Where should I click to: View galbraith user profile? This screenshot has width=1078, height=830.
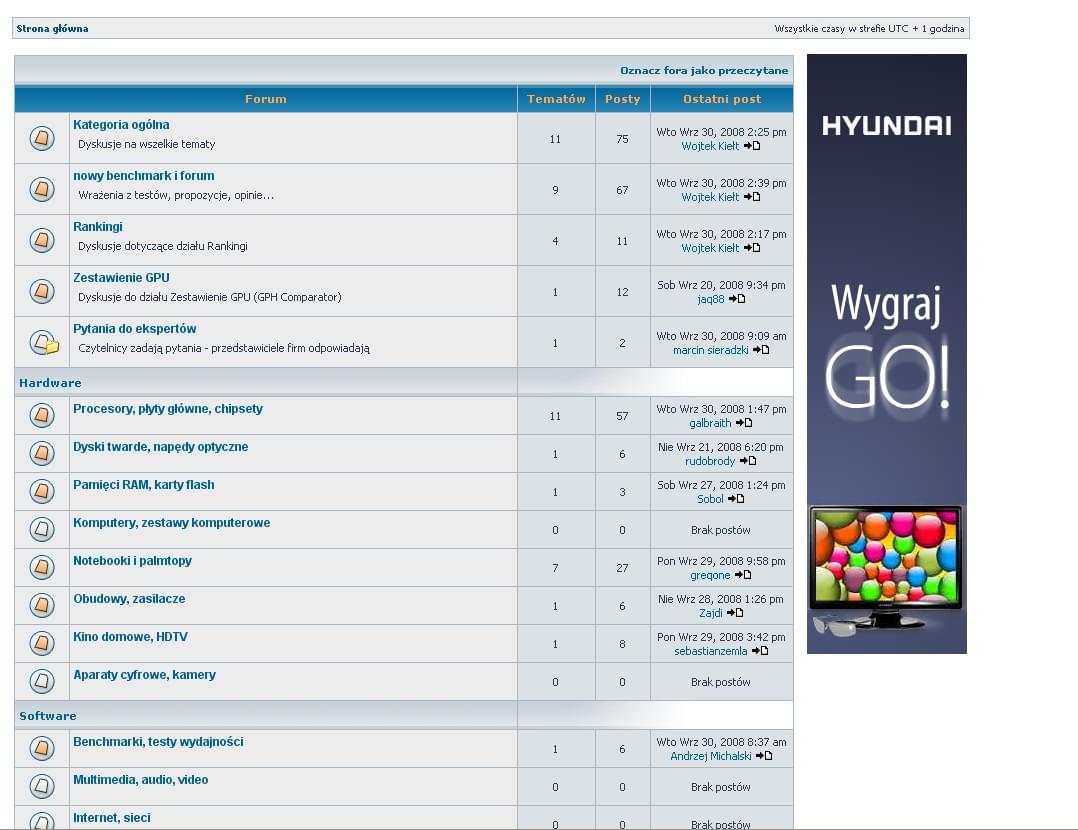coord(710,423)
